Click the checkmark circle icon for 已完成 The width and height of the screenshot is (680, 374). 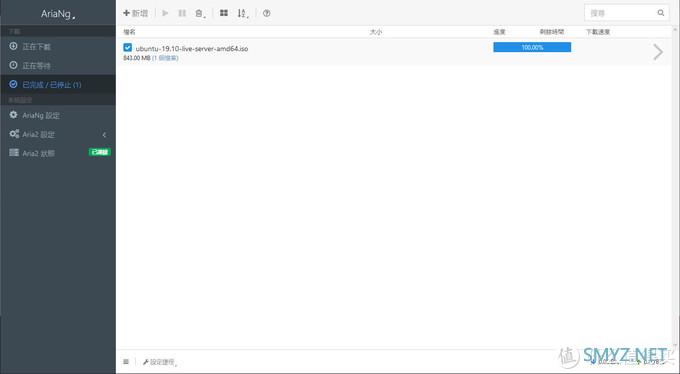click(13, 84)
